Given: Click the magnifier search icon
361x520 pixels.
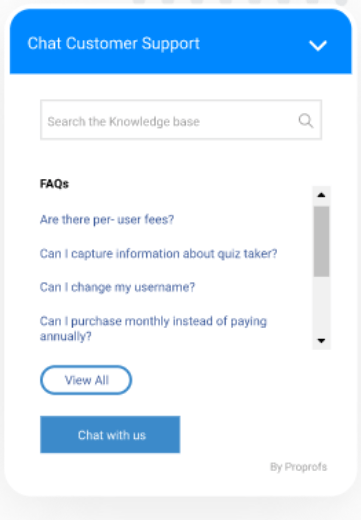Looking at the screenshot, I should (x=305, y=120).
